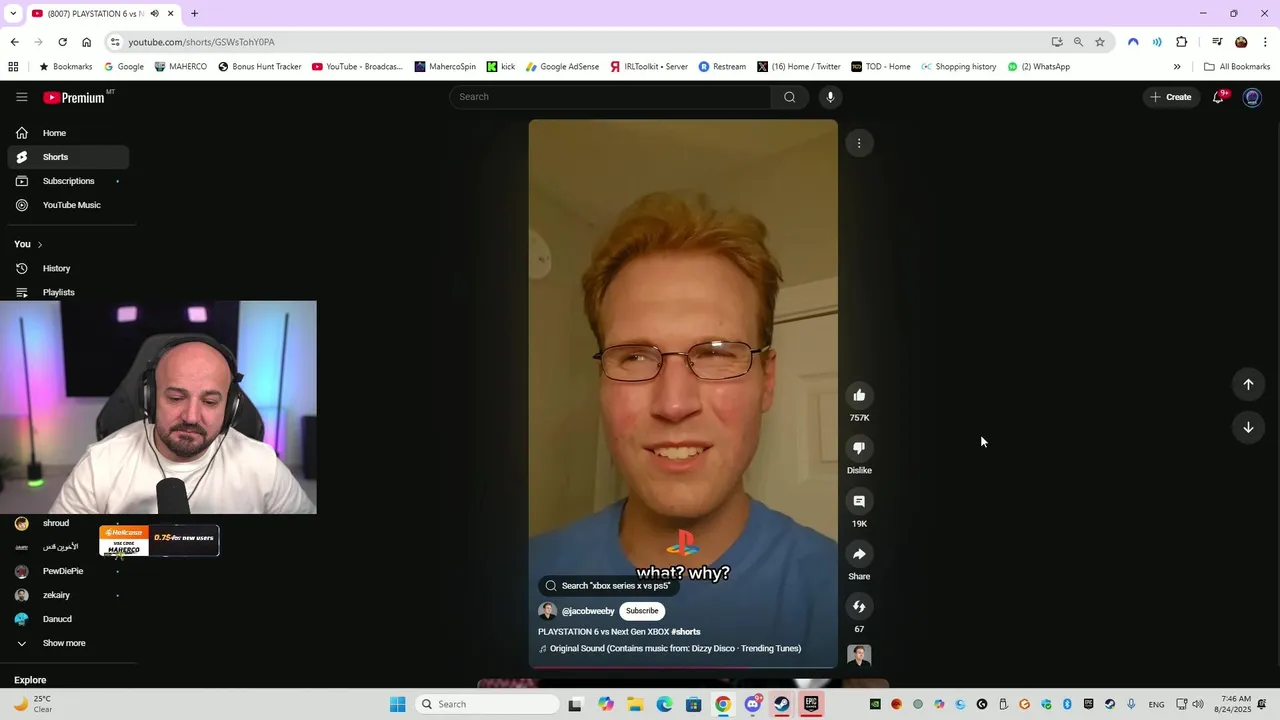Click the YouTube search input field
The height and width of the screenshot is (720, 1280).
[610, 97]
